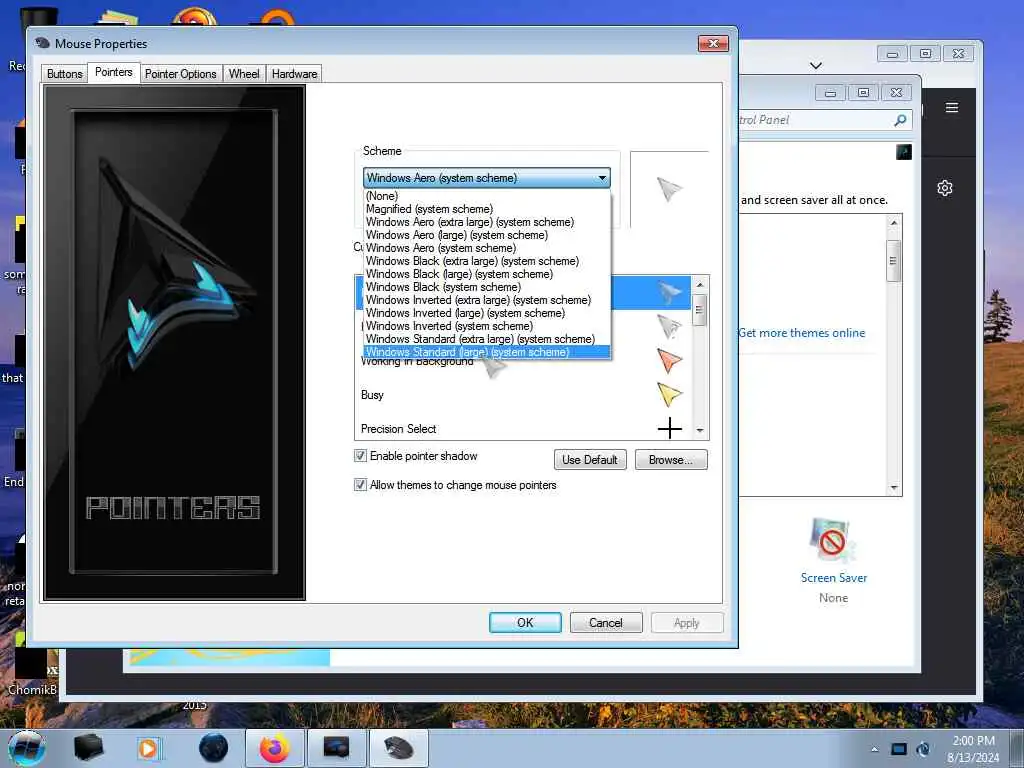1024x768 pixels.
Task: Click the themes list scrollbar up arrow
Action: [894, 223]
